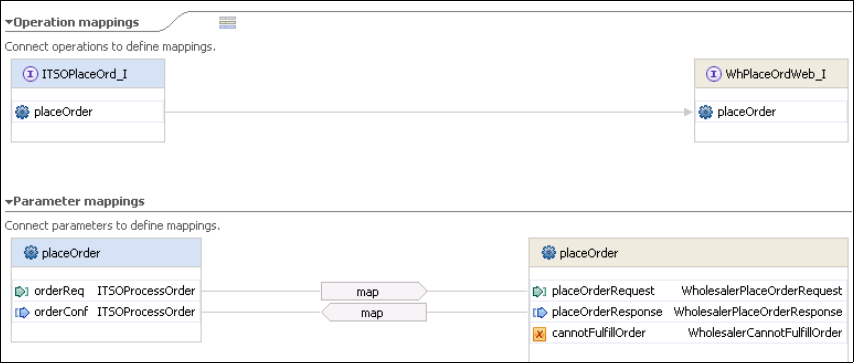Click the cannotFulfillOrder fault icon
Viewport: 854px width, 363px height.
point(539,334)
